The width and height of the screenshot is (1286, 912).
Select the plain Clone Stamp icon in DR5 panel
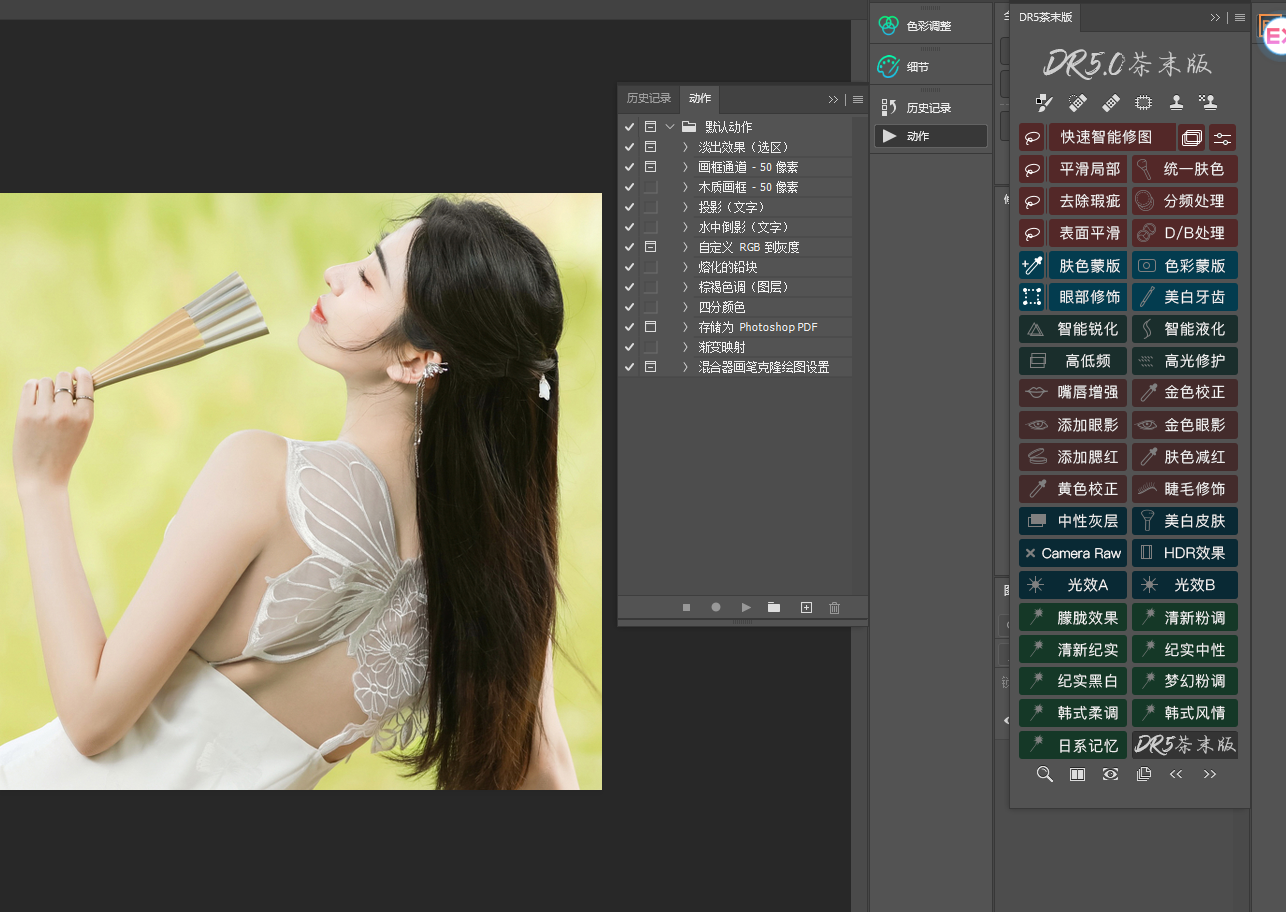tap(1177, 102)
